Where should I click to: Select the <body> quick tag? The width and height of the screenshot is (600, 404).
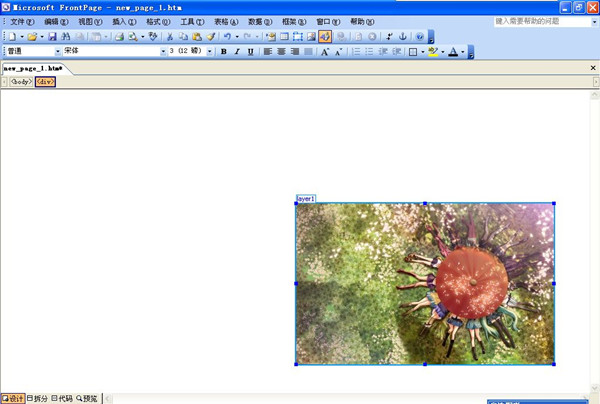pyautogui.click(x=21, y=81)
